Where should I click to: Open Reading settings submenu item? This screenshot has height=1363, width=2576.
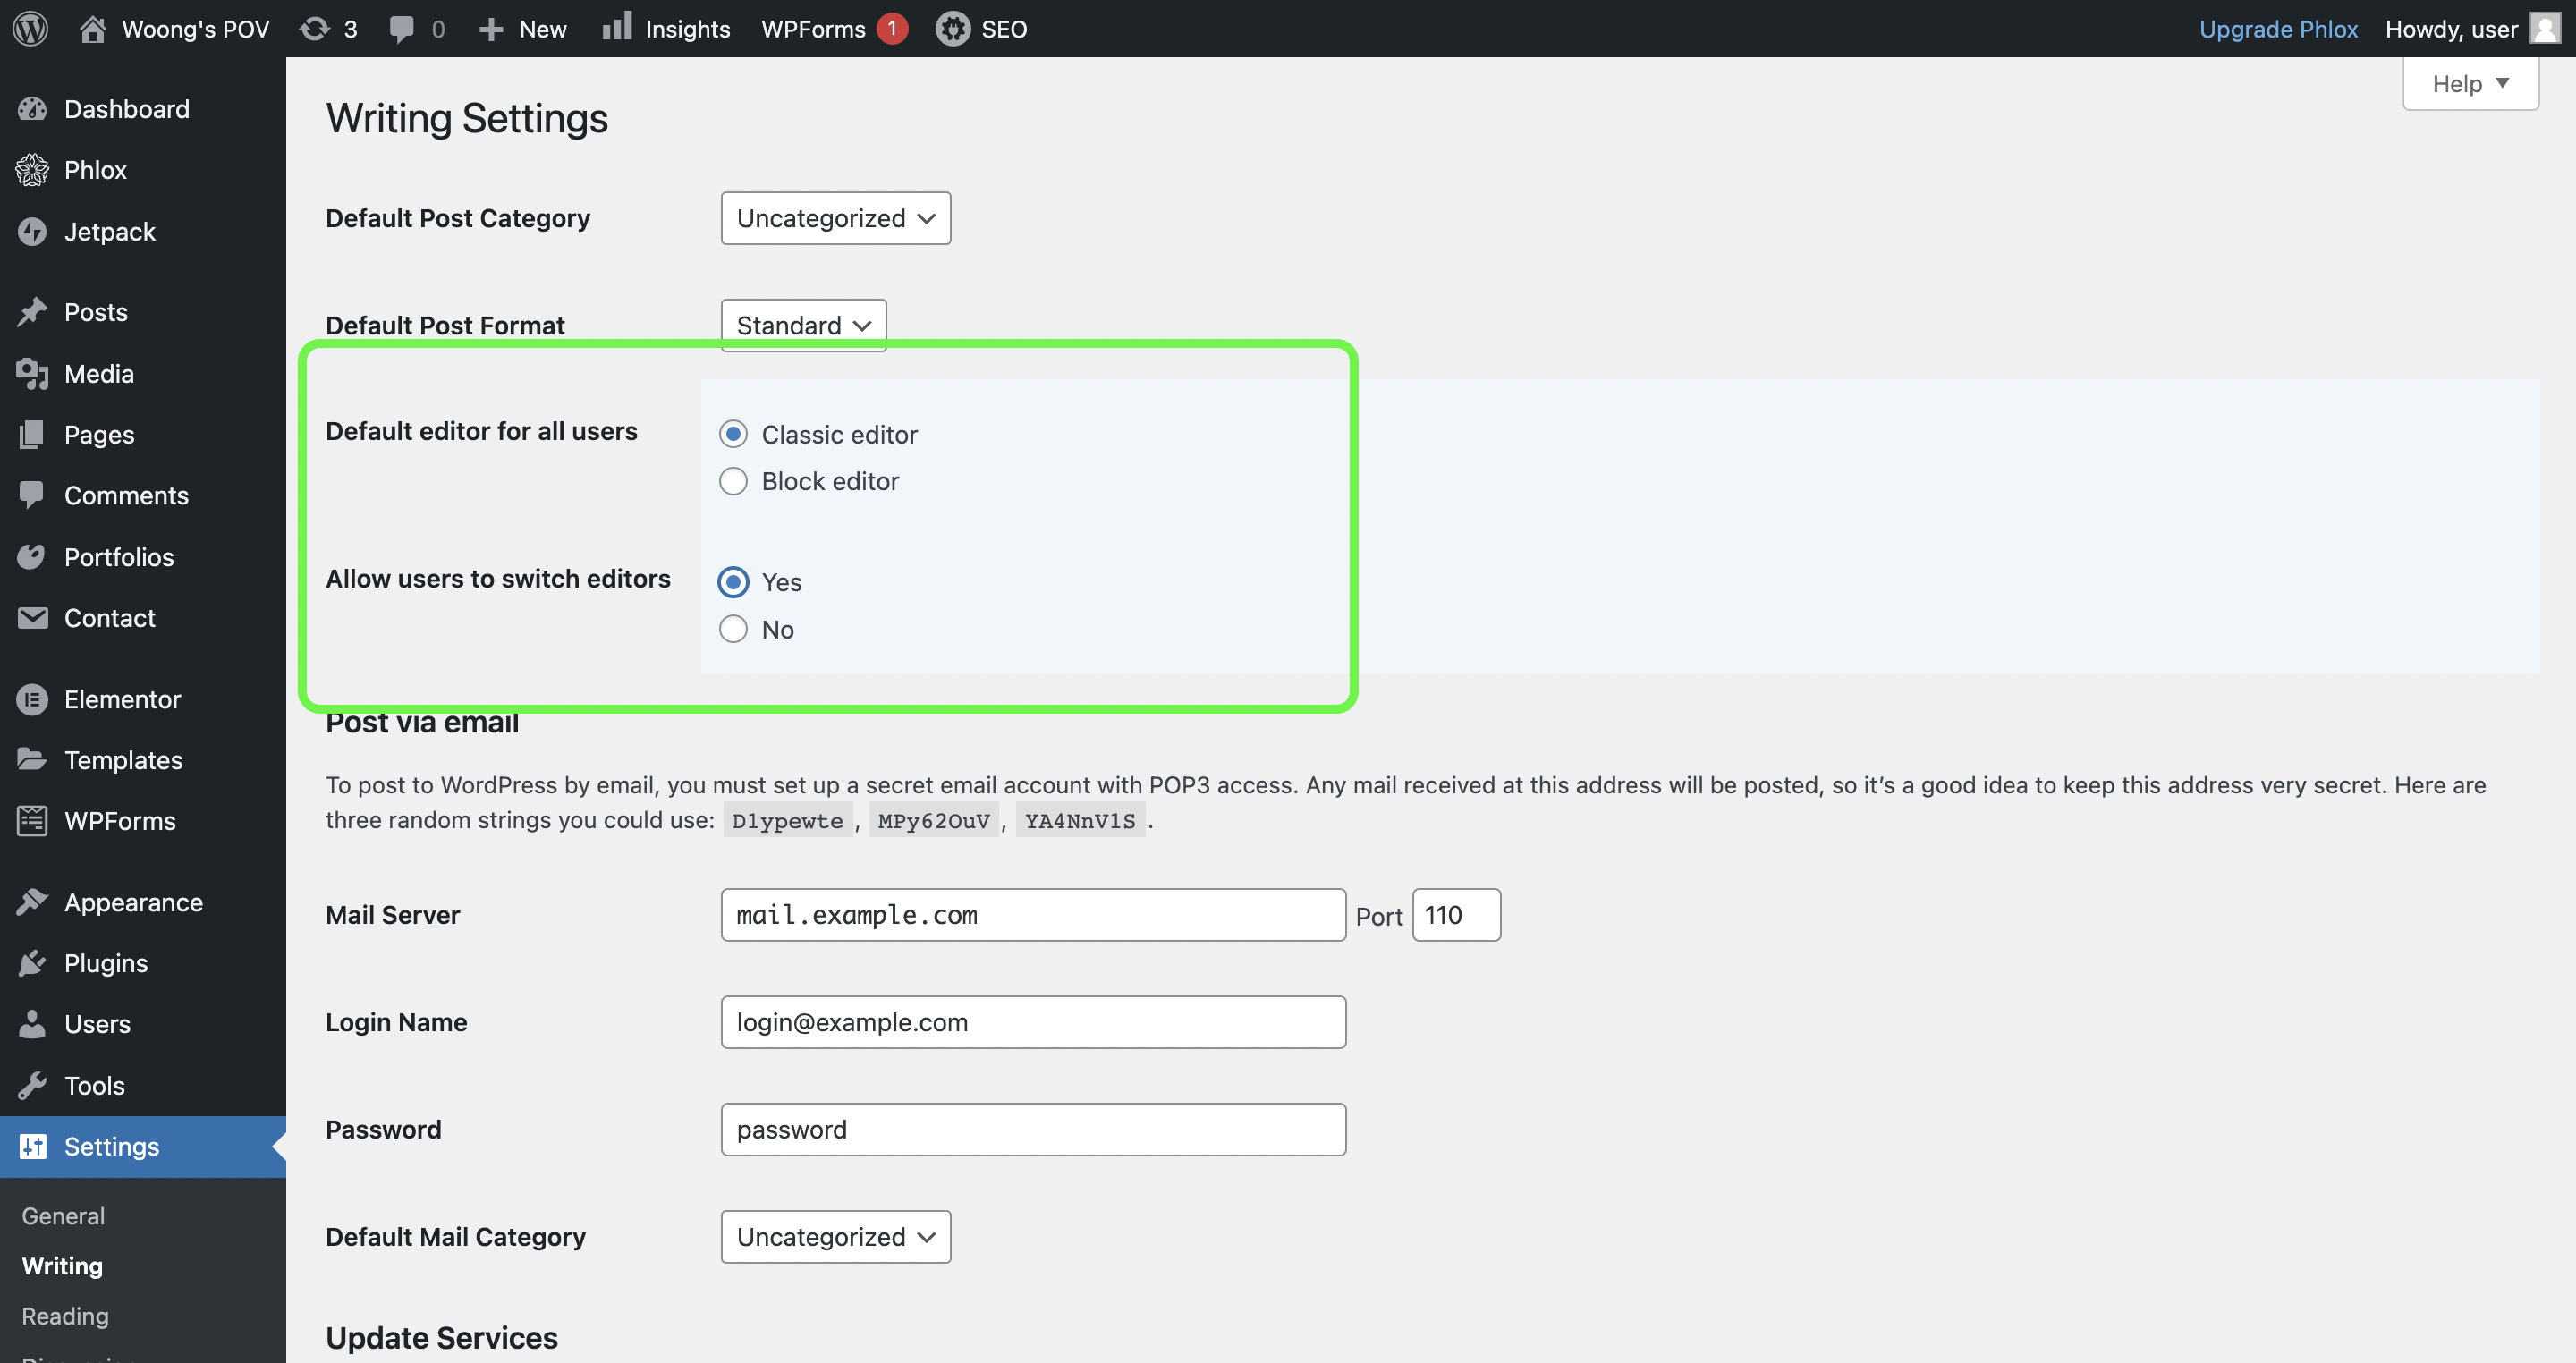pos(65,1316)
